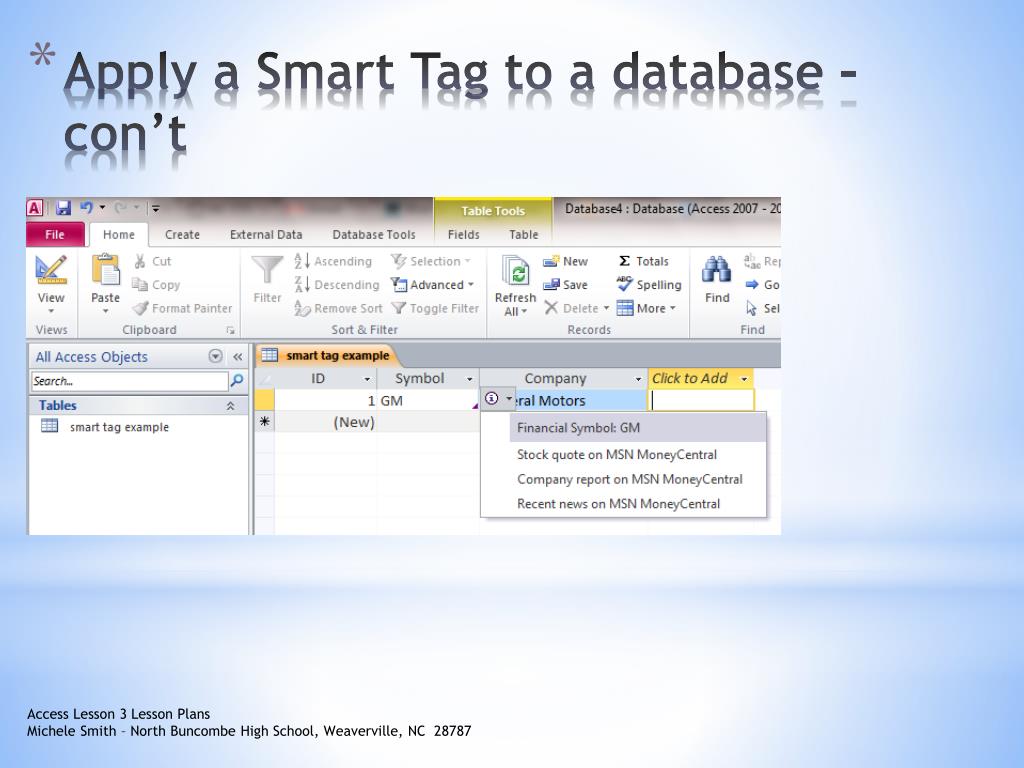Expand the View dropdown arrow
Viewport: 1024px width, 768px height.
[51, 311]
